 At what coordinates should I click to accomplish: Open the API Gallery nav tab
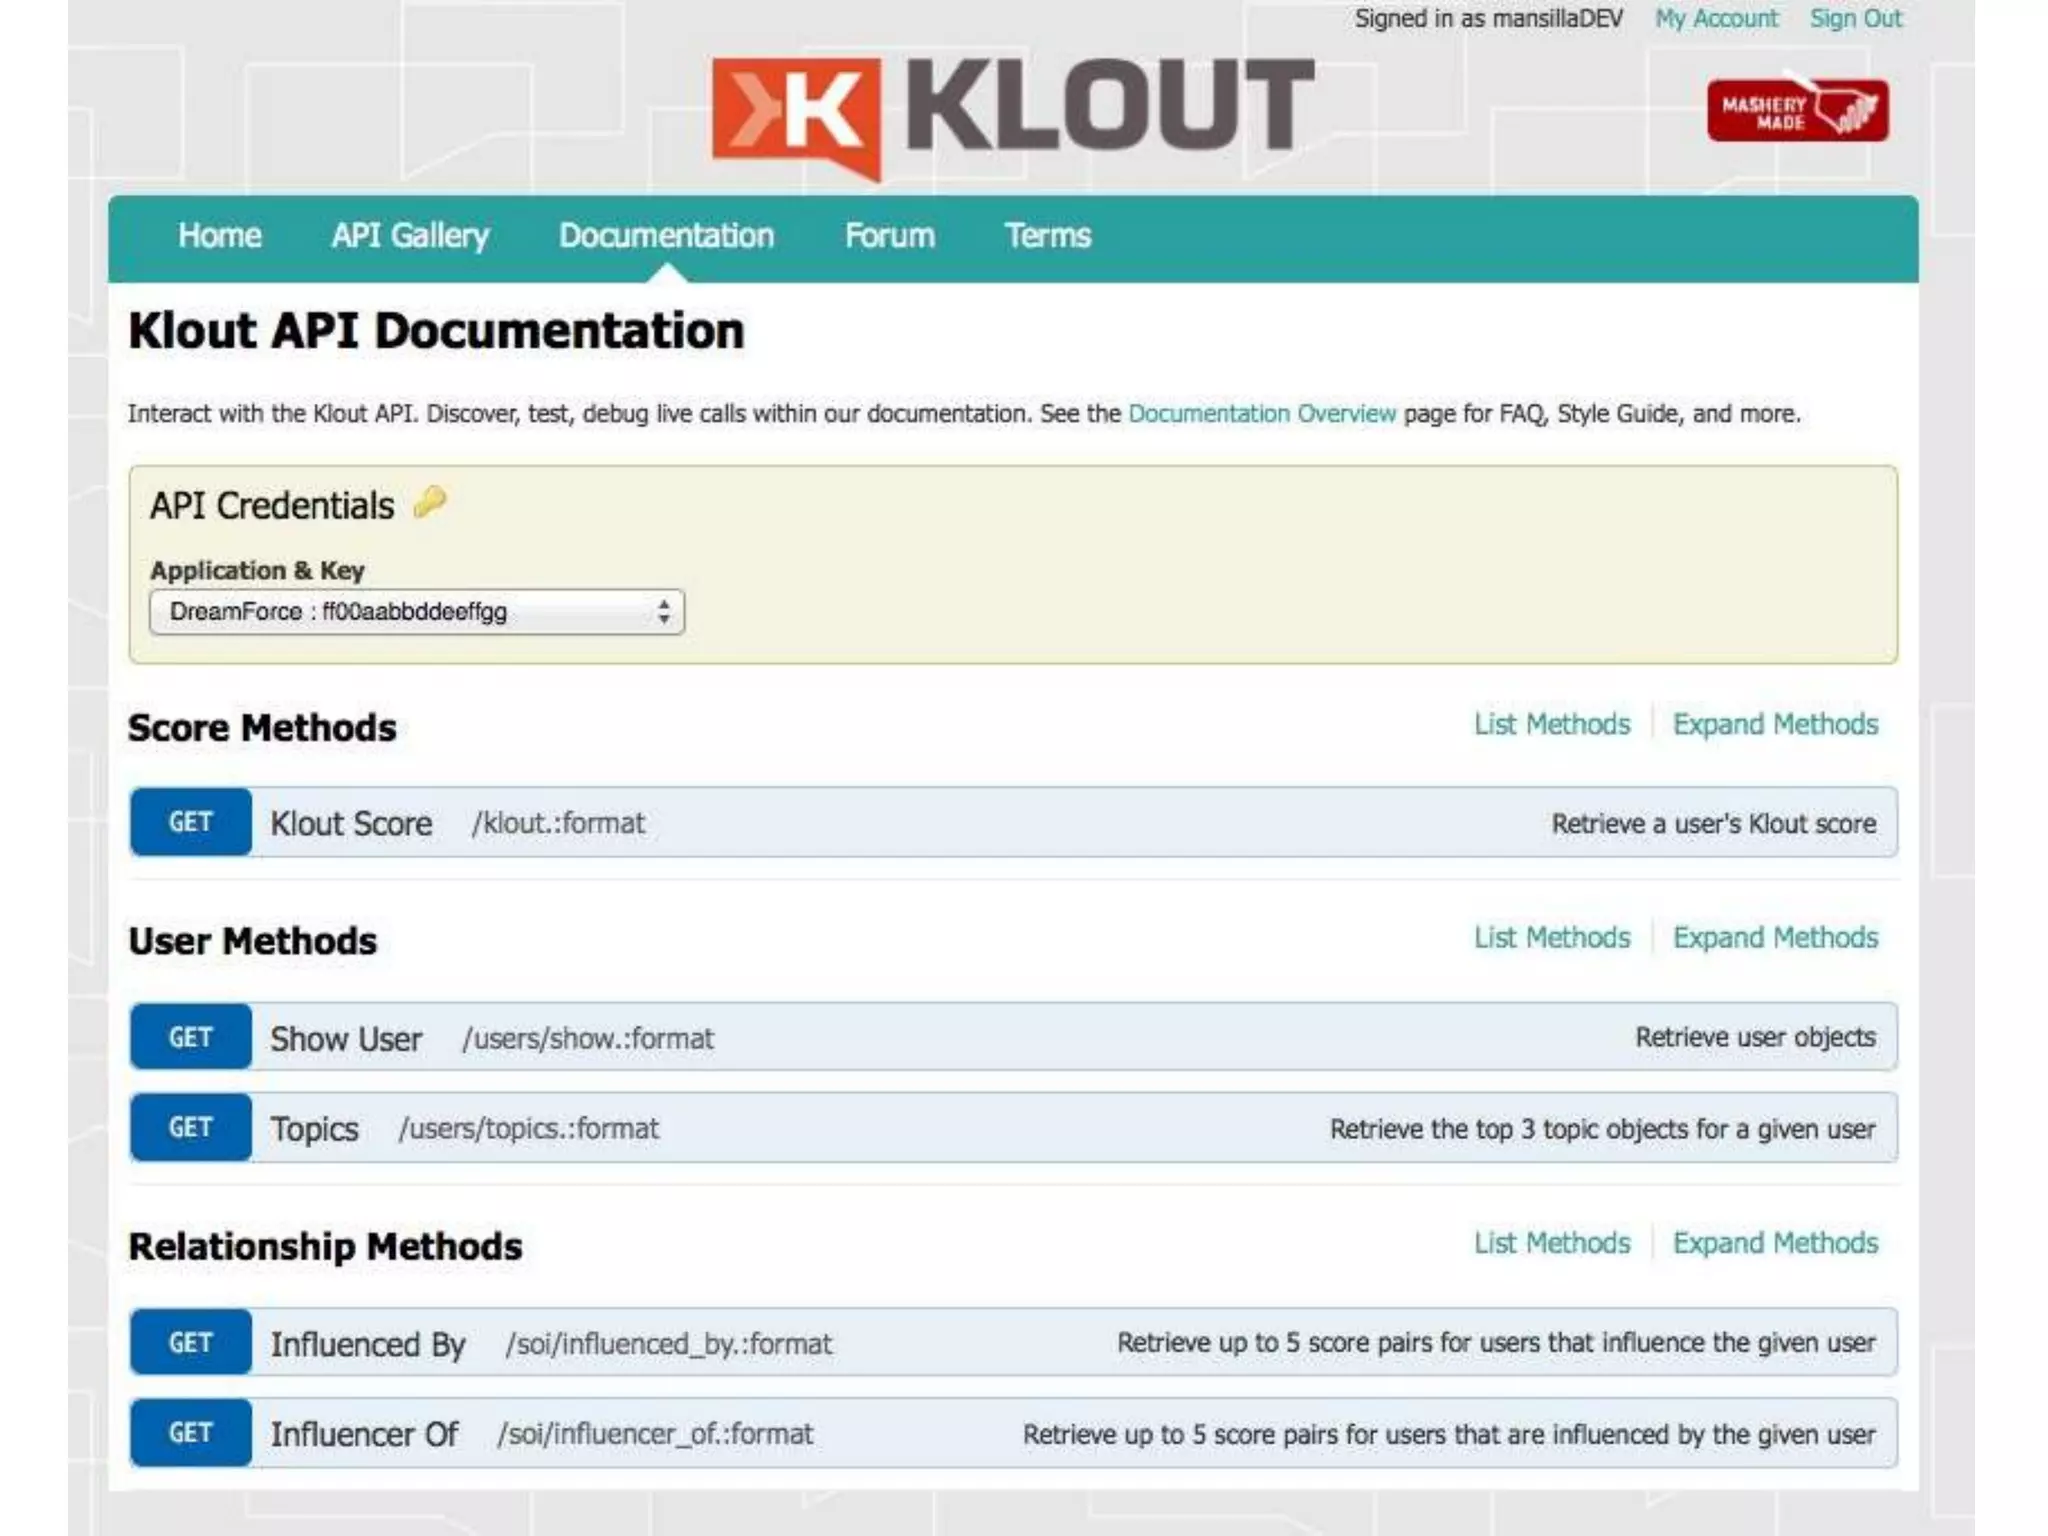pos(410,236)
